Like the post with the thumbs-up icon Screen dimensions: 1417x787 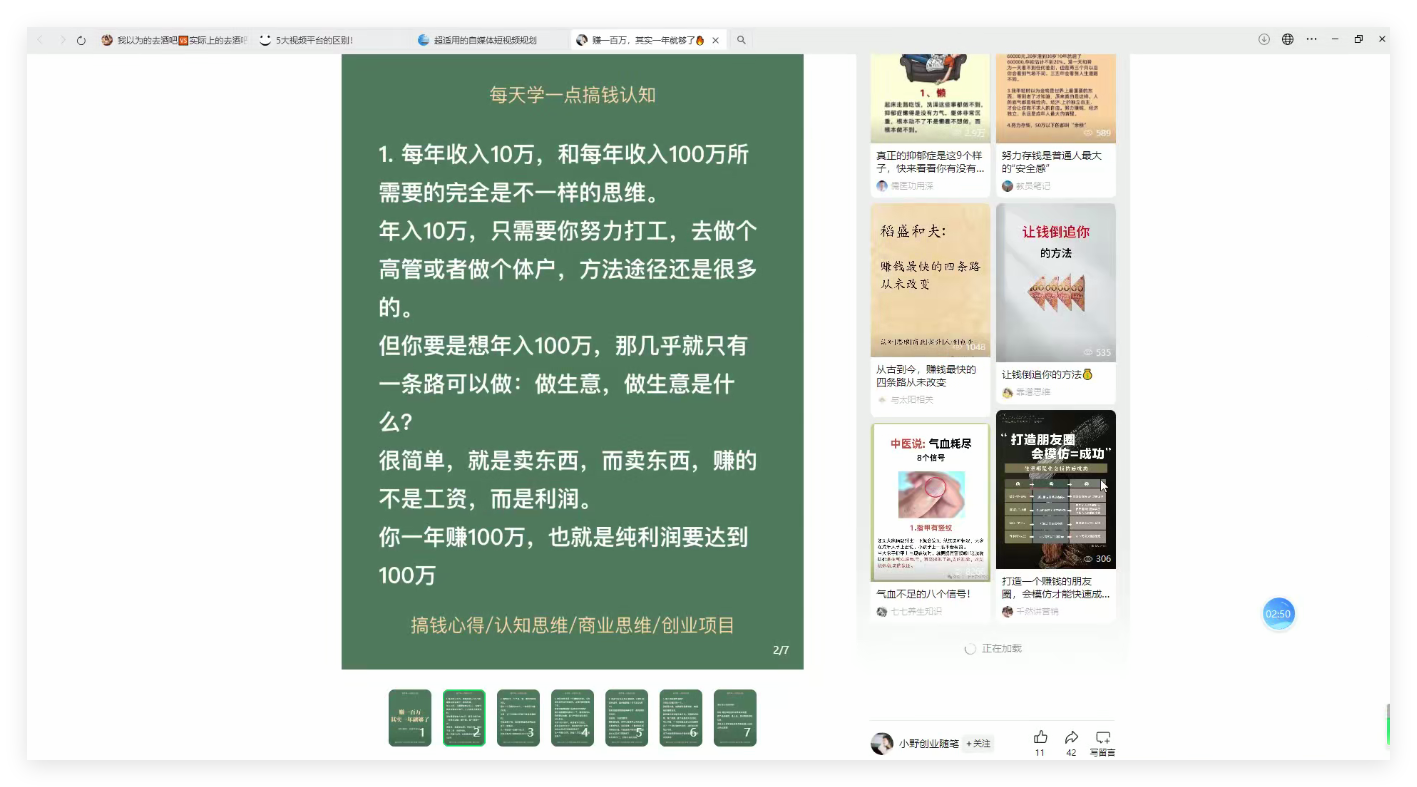(x=1040, y=737)
